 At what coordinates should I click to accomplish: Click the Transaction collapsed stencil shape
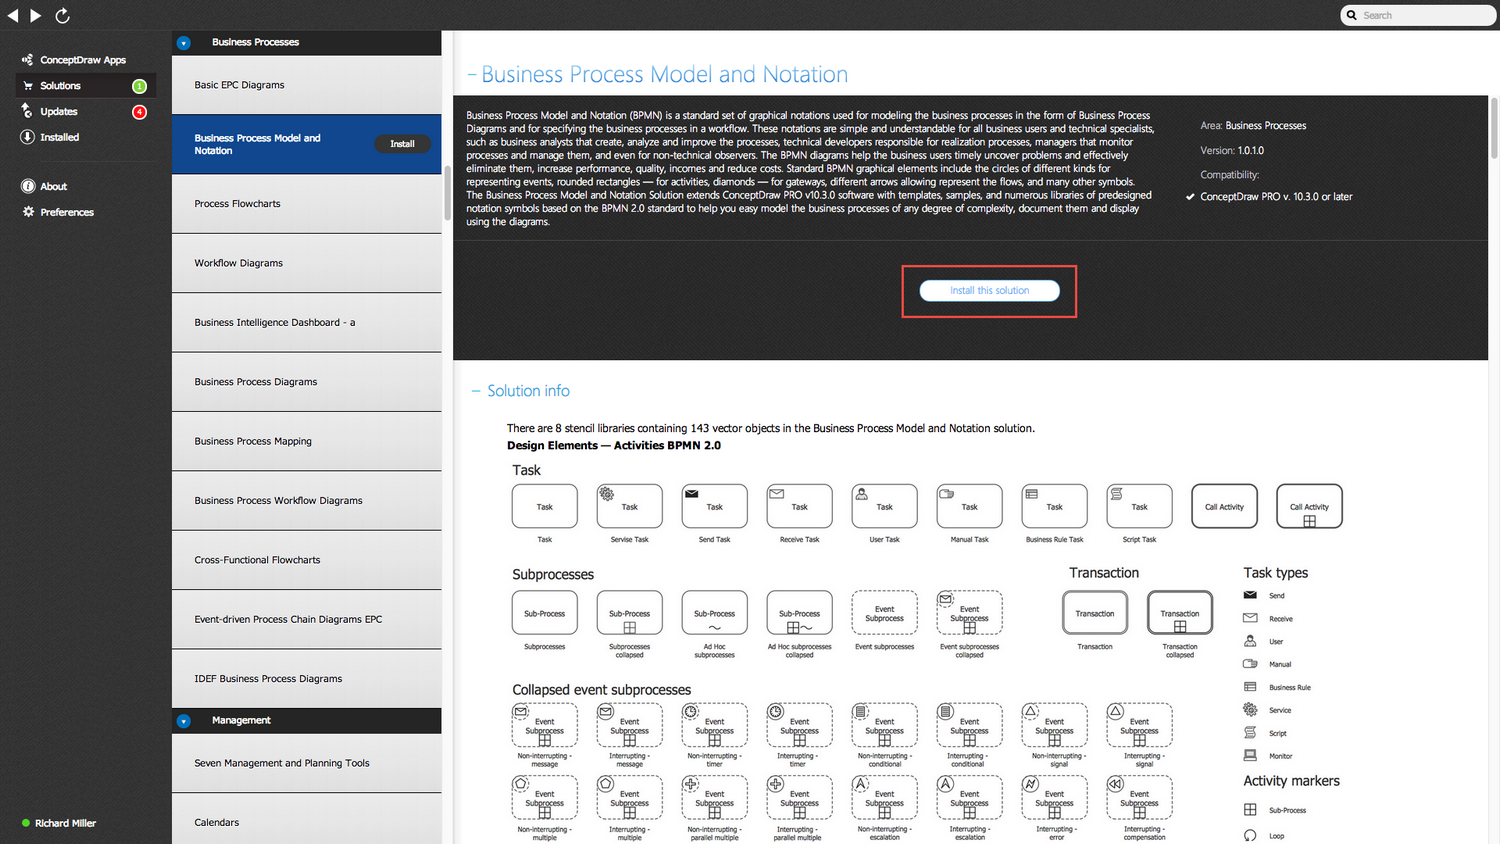click(x=1180, y=613)
